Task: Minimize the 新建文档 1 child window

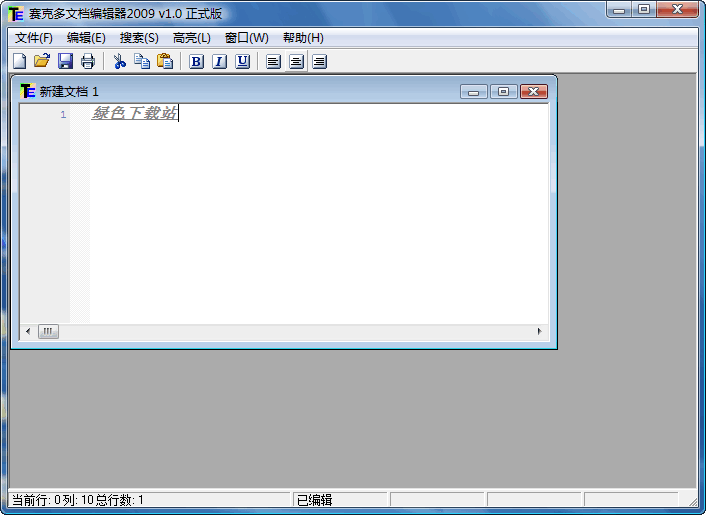Action: coord(474,91)
